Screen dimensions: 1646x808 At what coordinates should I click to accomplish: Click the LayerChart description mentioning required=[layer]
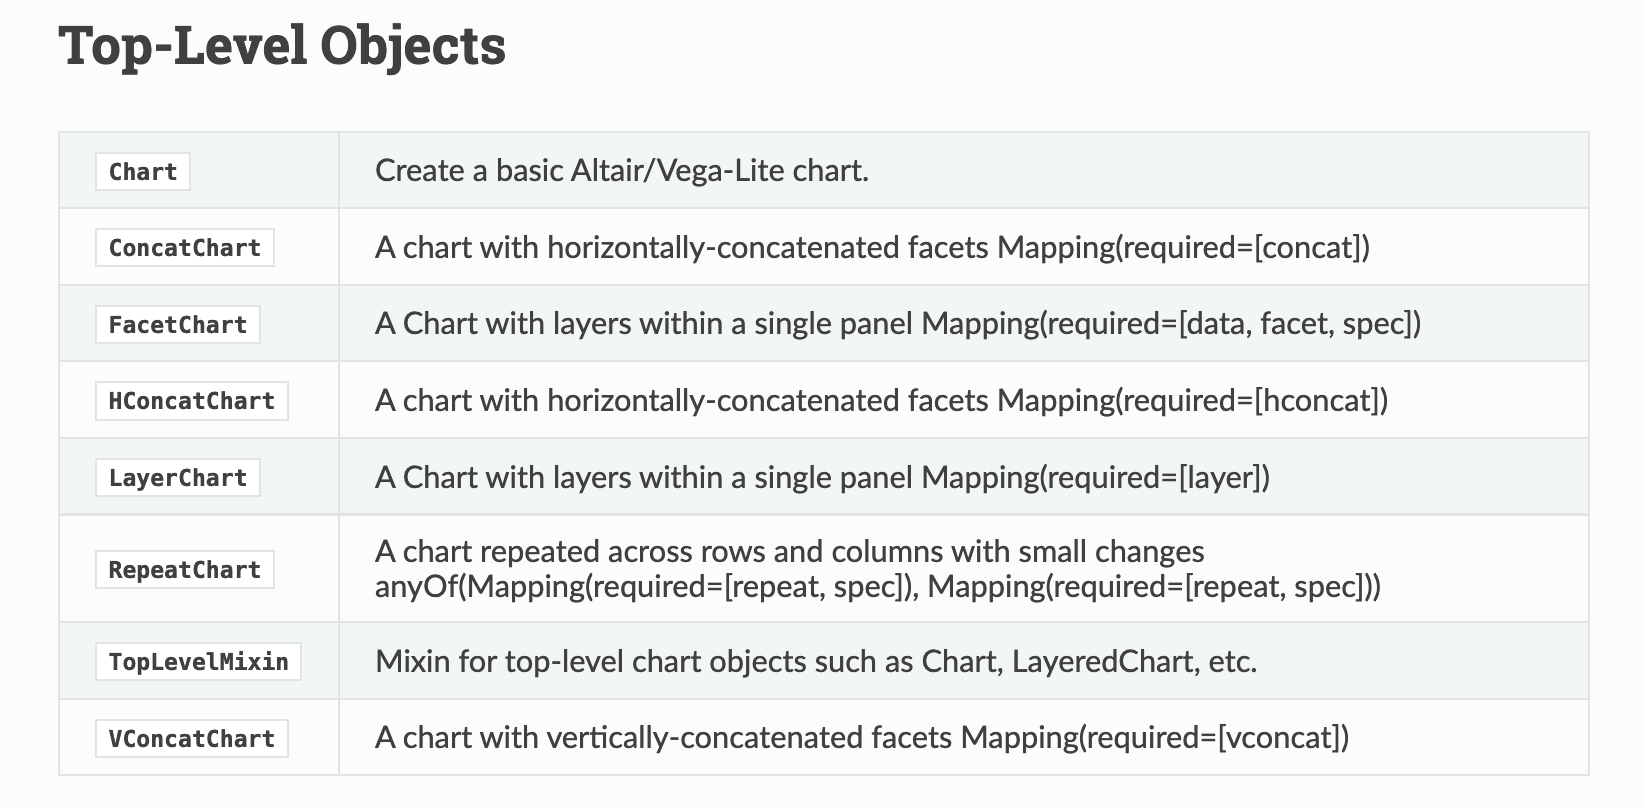pos(821,478)
